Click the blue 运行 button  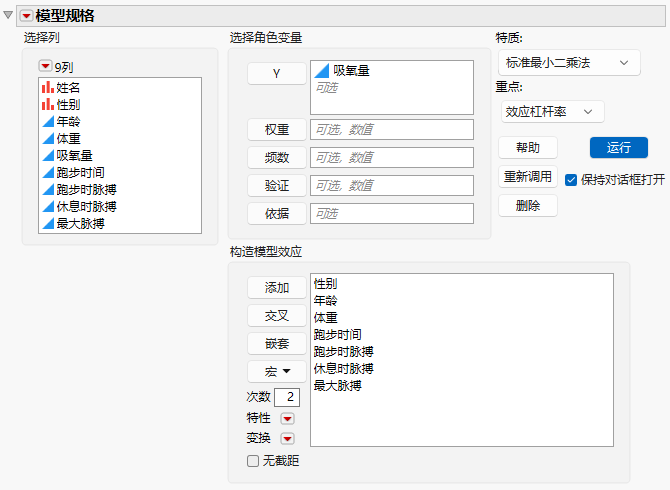[619, 148]
